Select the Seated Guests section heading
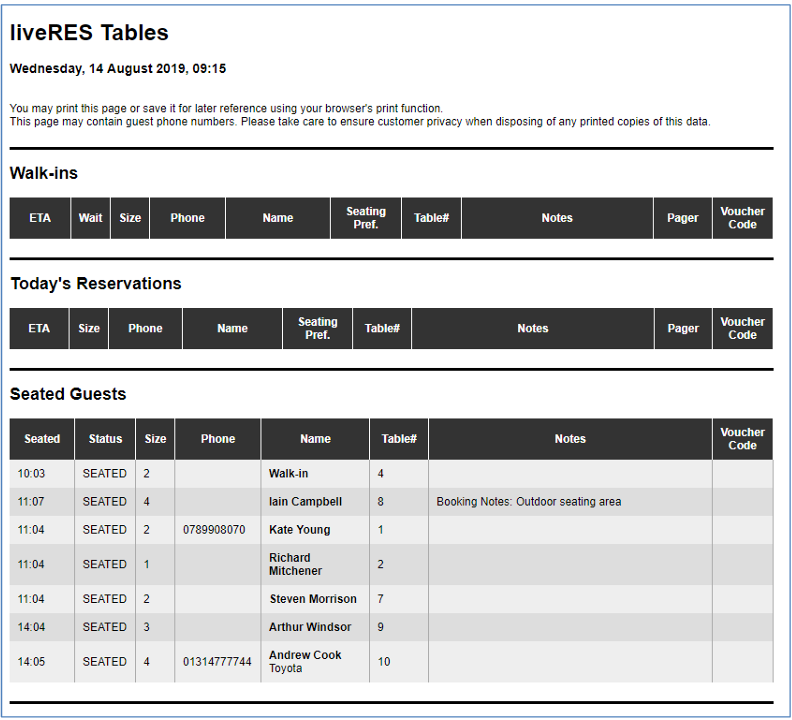This screenshot has height=720, width=792. point(68,394)
